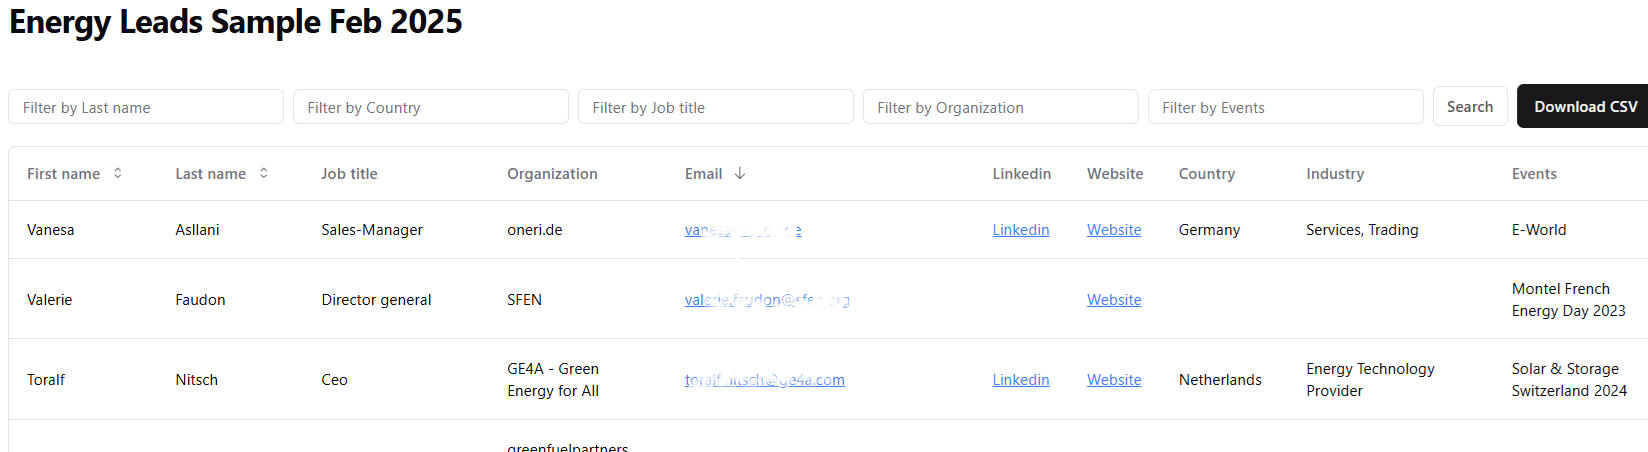
Task: Type in Filter by Last name field
Action: 146,107
